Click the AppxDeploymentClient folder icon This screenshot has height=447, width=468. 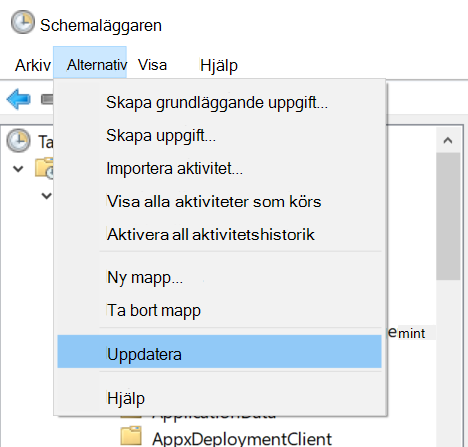click(x=131, y=436)
